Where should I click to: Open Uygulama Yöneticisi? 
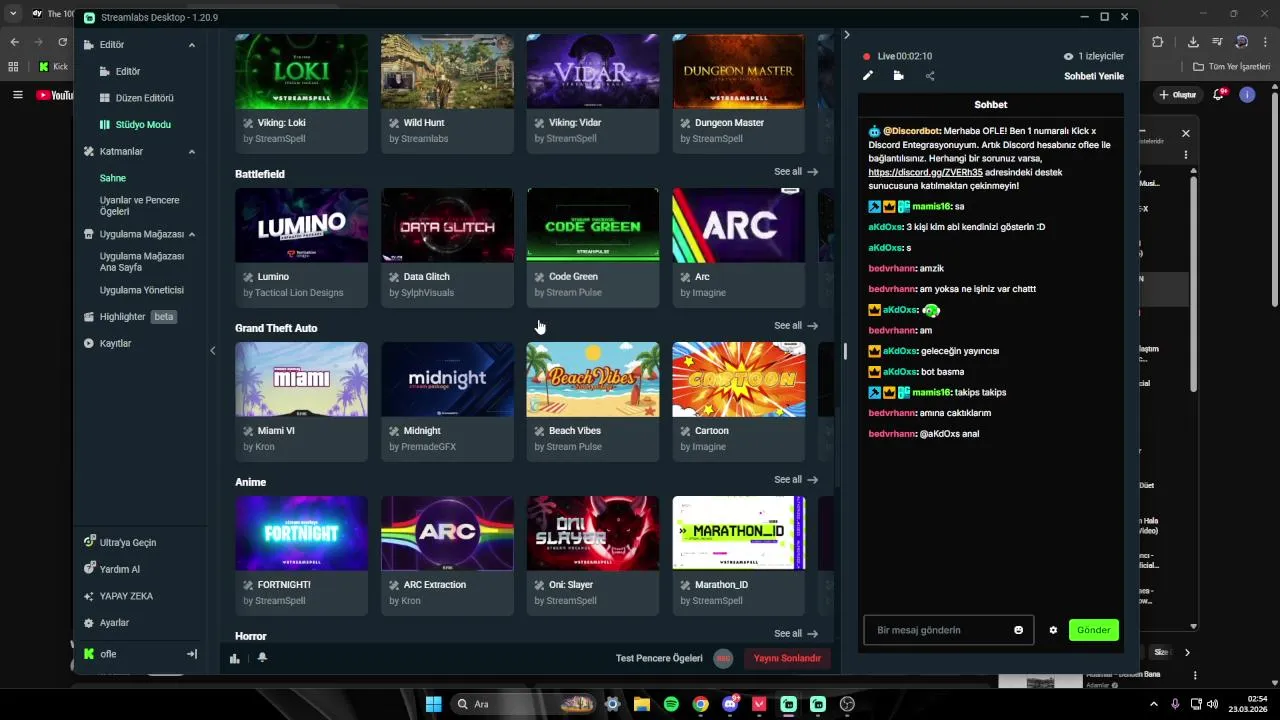pos(142,290)
